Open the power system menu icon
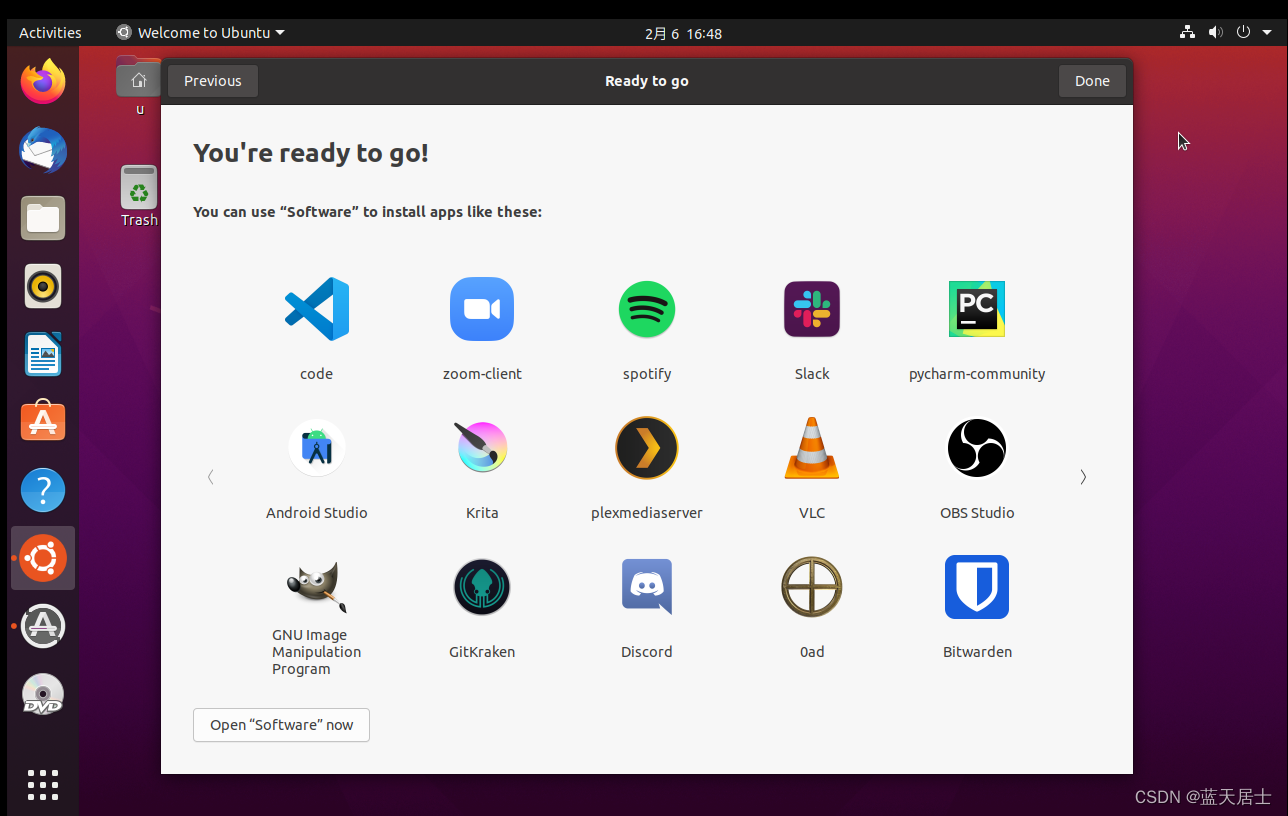This screenshot has height=816, width=1288. [x=1243, y=33]
